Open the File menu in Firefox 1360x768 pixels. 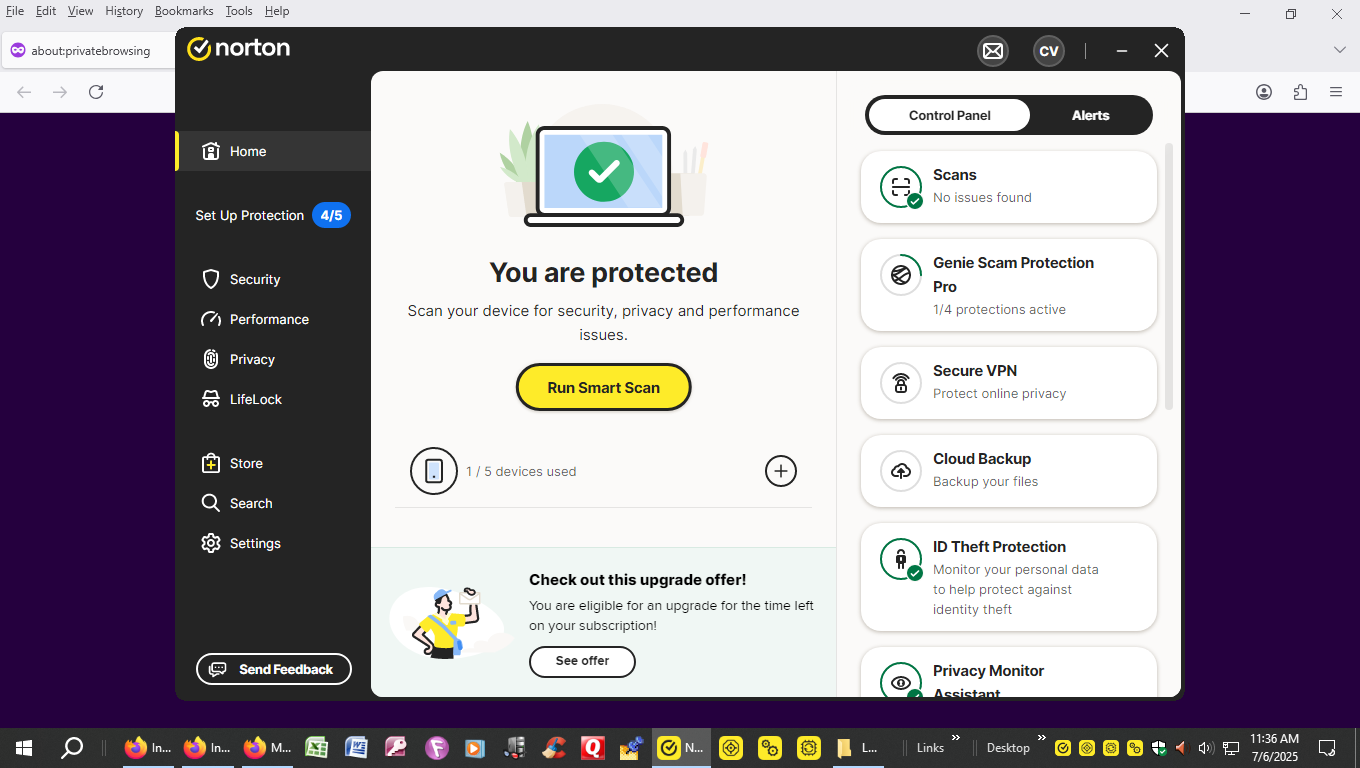pyautogui.click(x=15, y=11)
